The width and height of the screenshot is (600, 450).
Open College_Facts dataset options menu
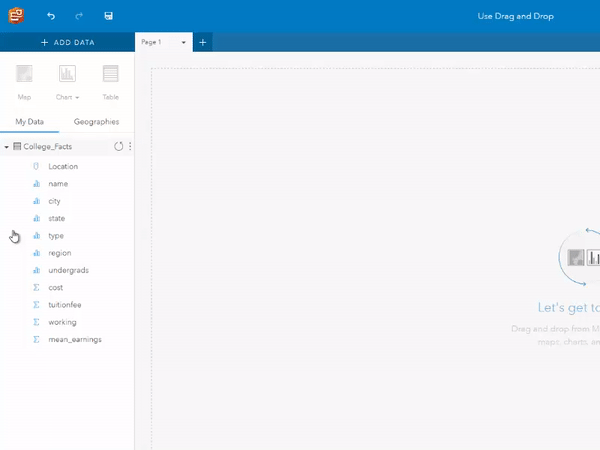pyautogui.click(x=130, y=146)
